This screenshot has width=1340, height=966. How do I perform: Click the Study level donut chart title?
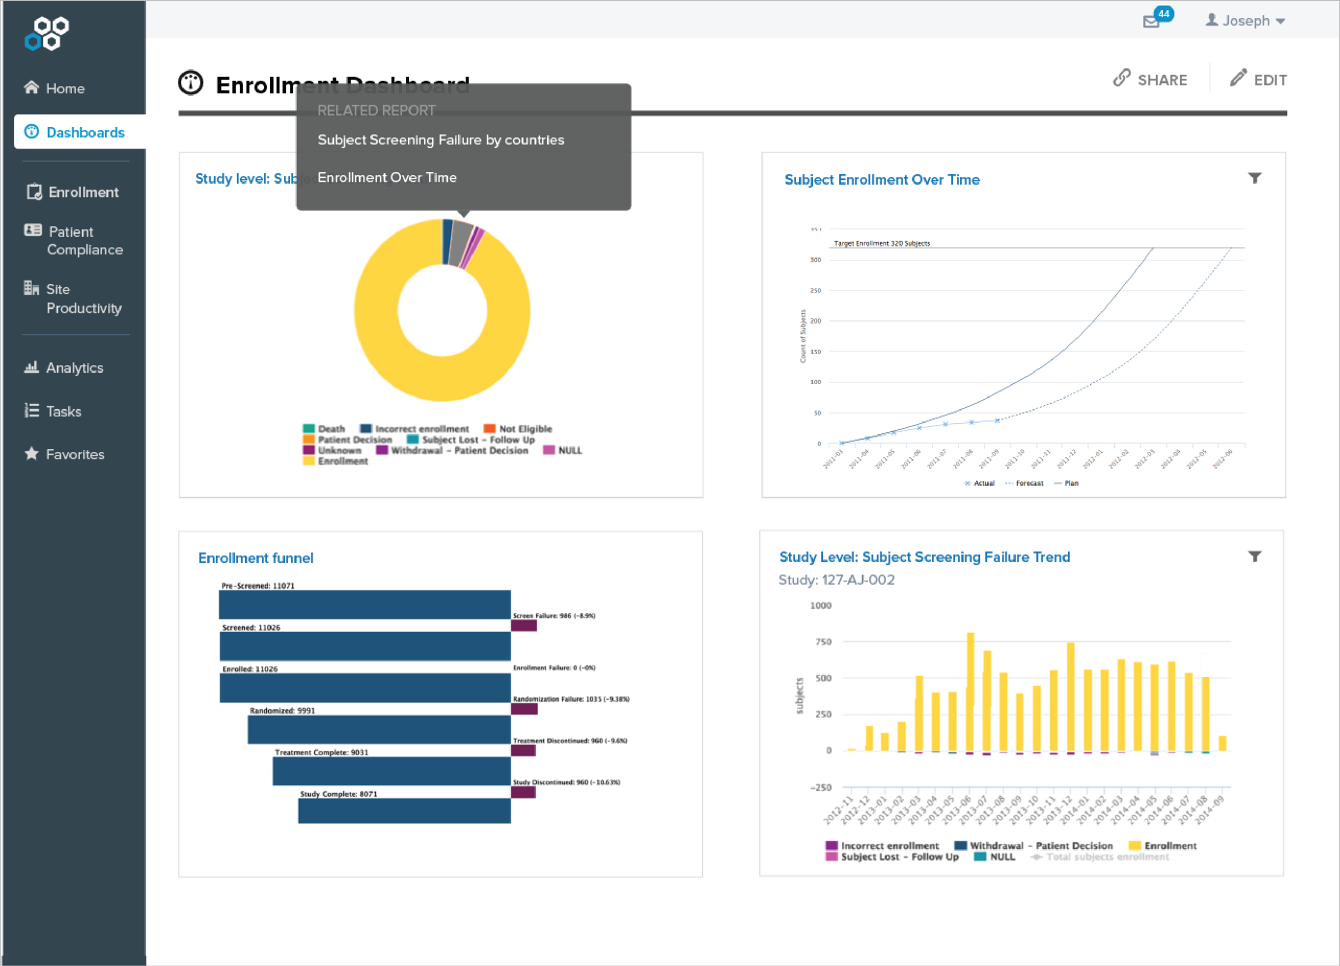click(x=246, y=179)
